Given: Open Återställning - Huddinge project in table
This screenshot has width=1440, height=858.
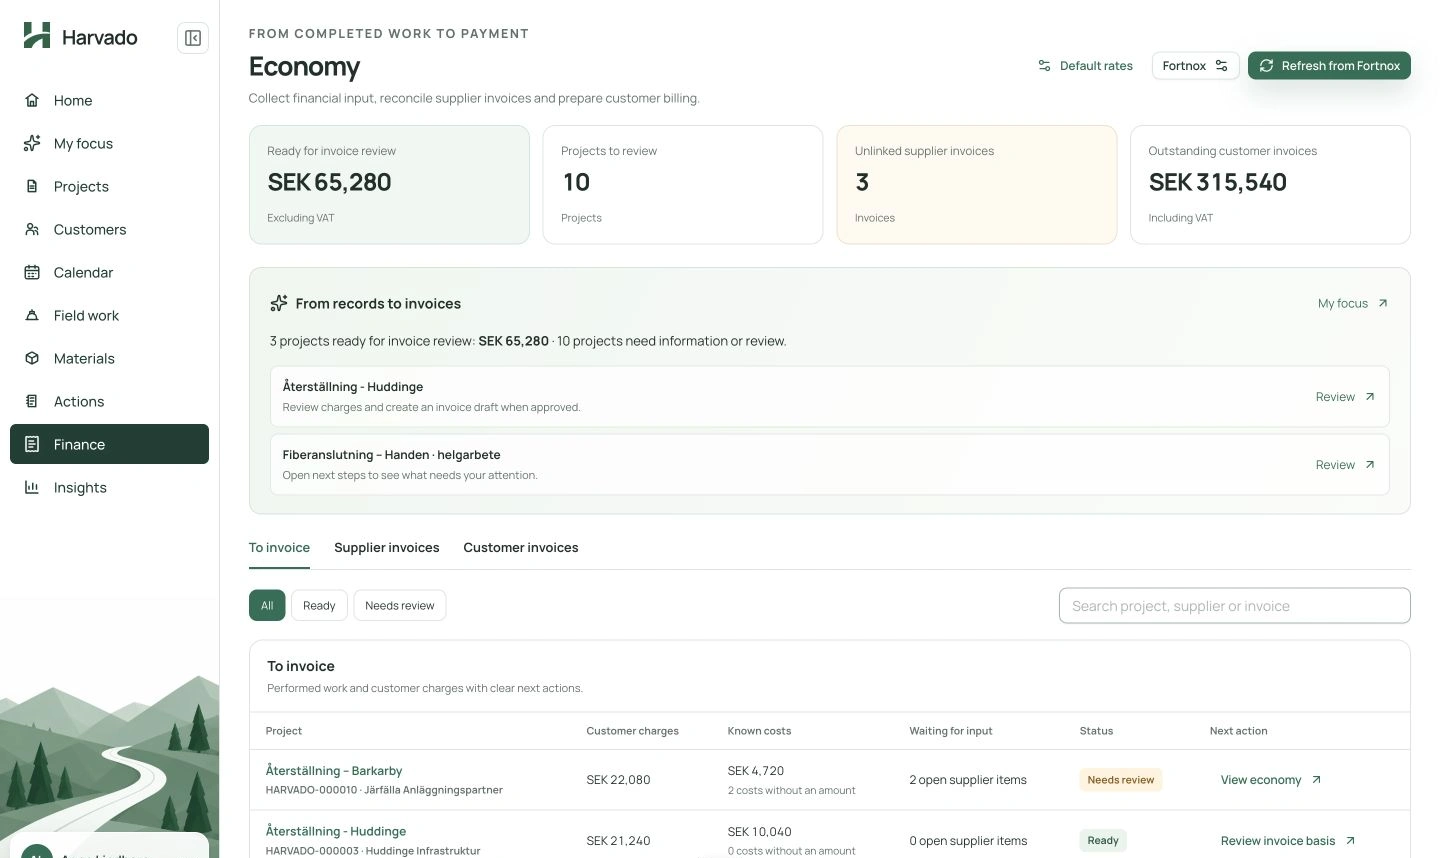Looking at the screenshot, I should [336, 831].
